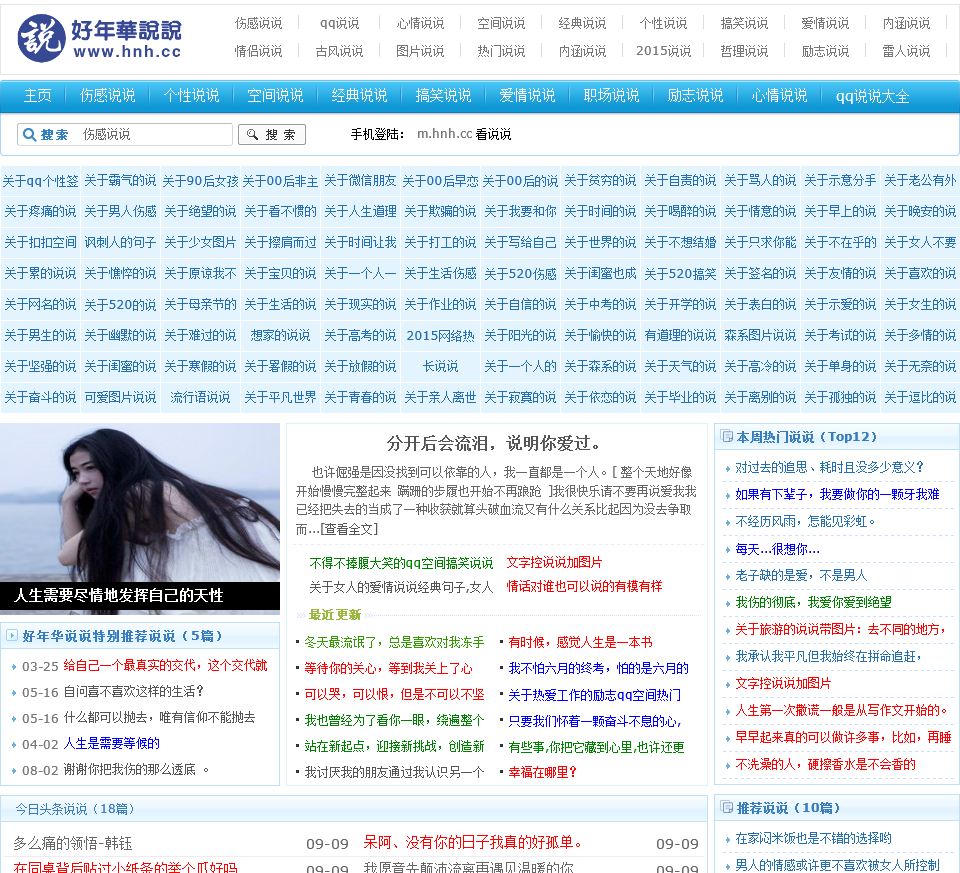Image resolution: width=960 pixels, height=873 pixels.
Task: Open 在家闷米饭也是不错的选择哟
Action: [x=813, y=838]
